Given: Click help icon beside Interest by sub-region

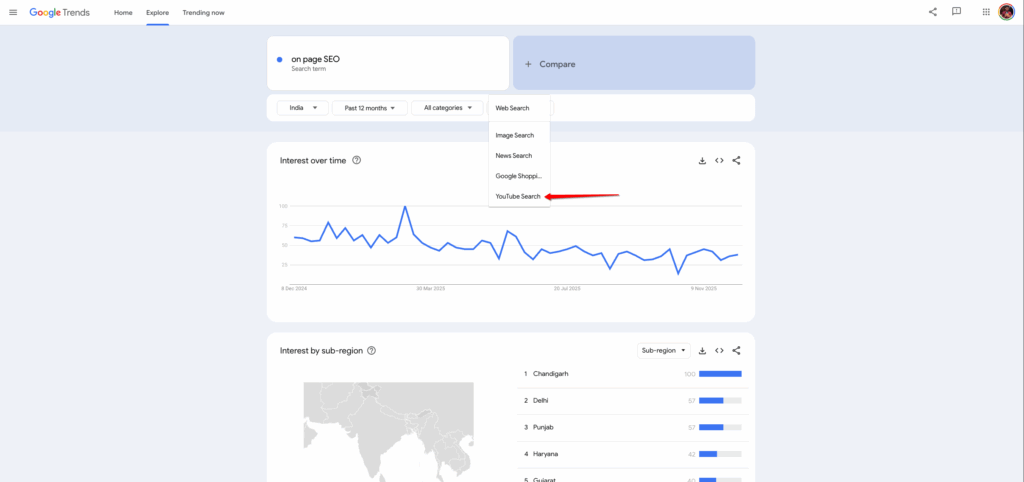Looking at the screenshot, I should 372,351.
